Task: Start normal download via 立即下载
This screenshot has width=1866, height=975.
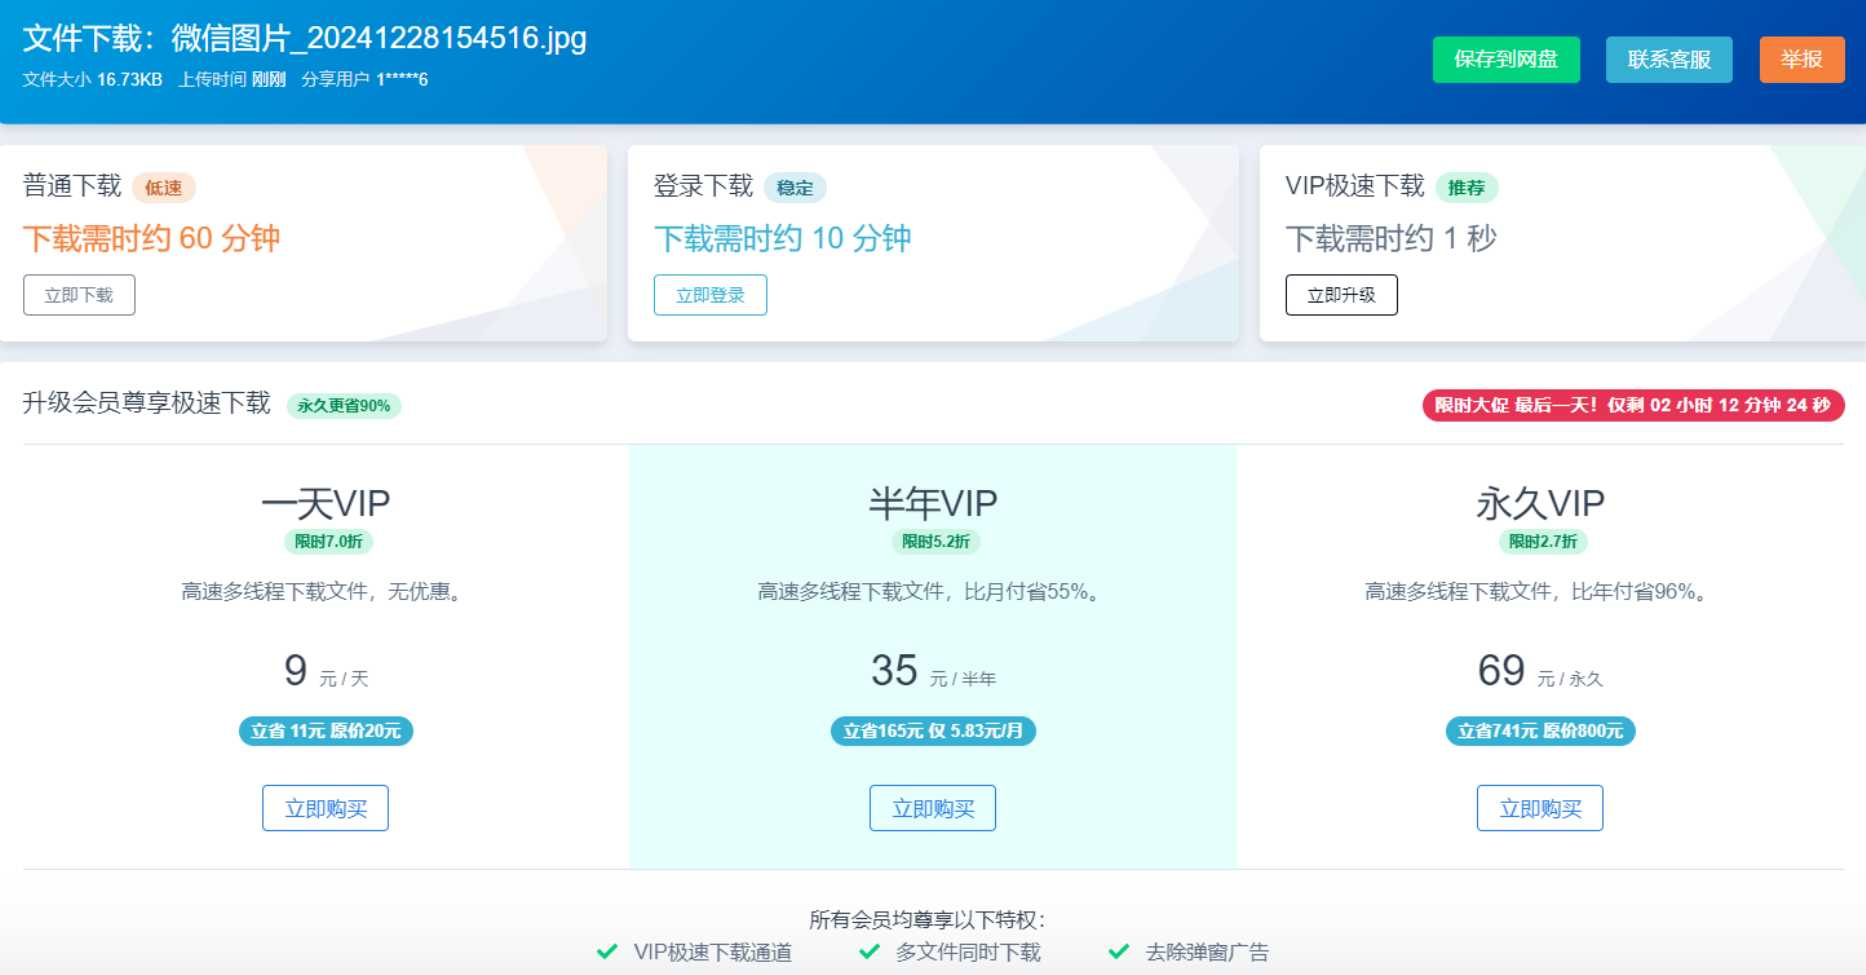Action: pos(79,295)
